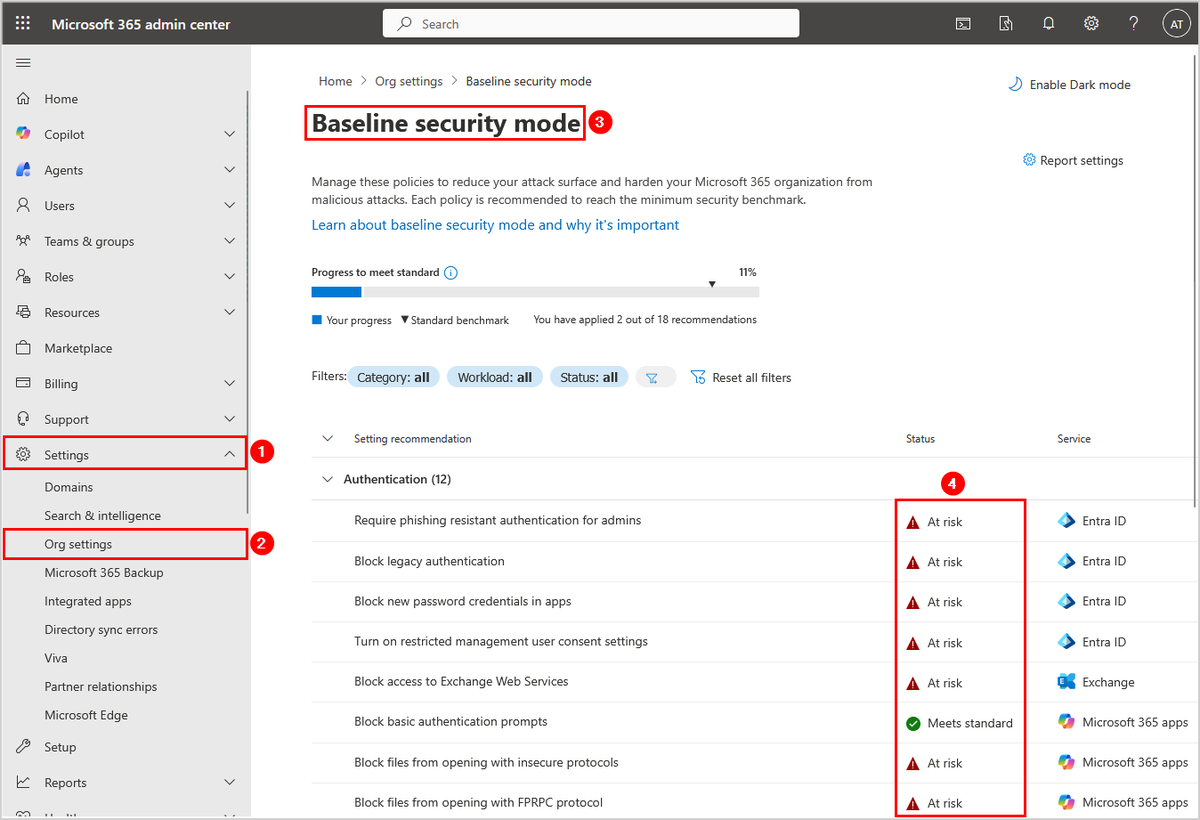The width and height of the screenshot is (1200, 820).
Task: Open notifications bell icon
Action: (x=1049, y=23)
